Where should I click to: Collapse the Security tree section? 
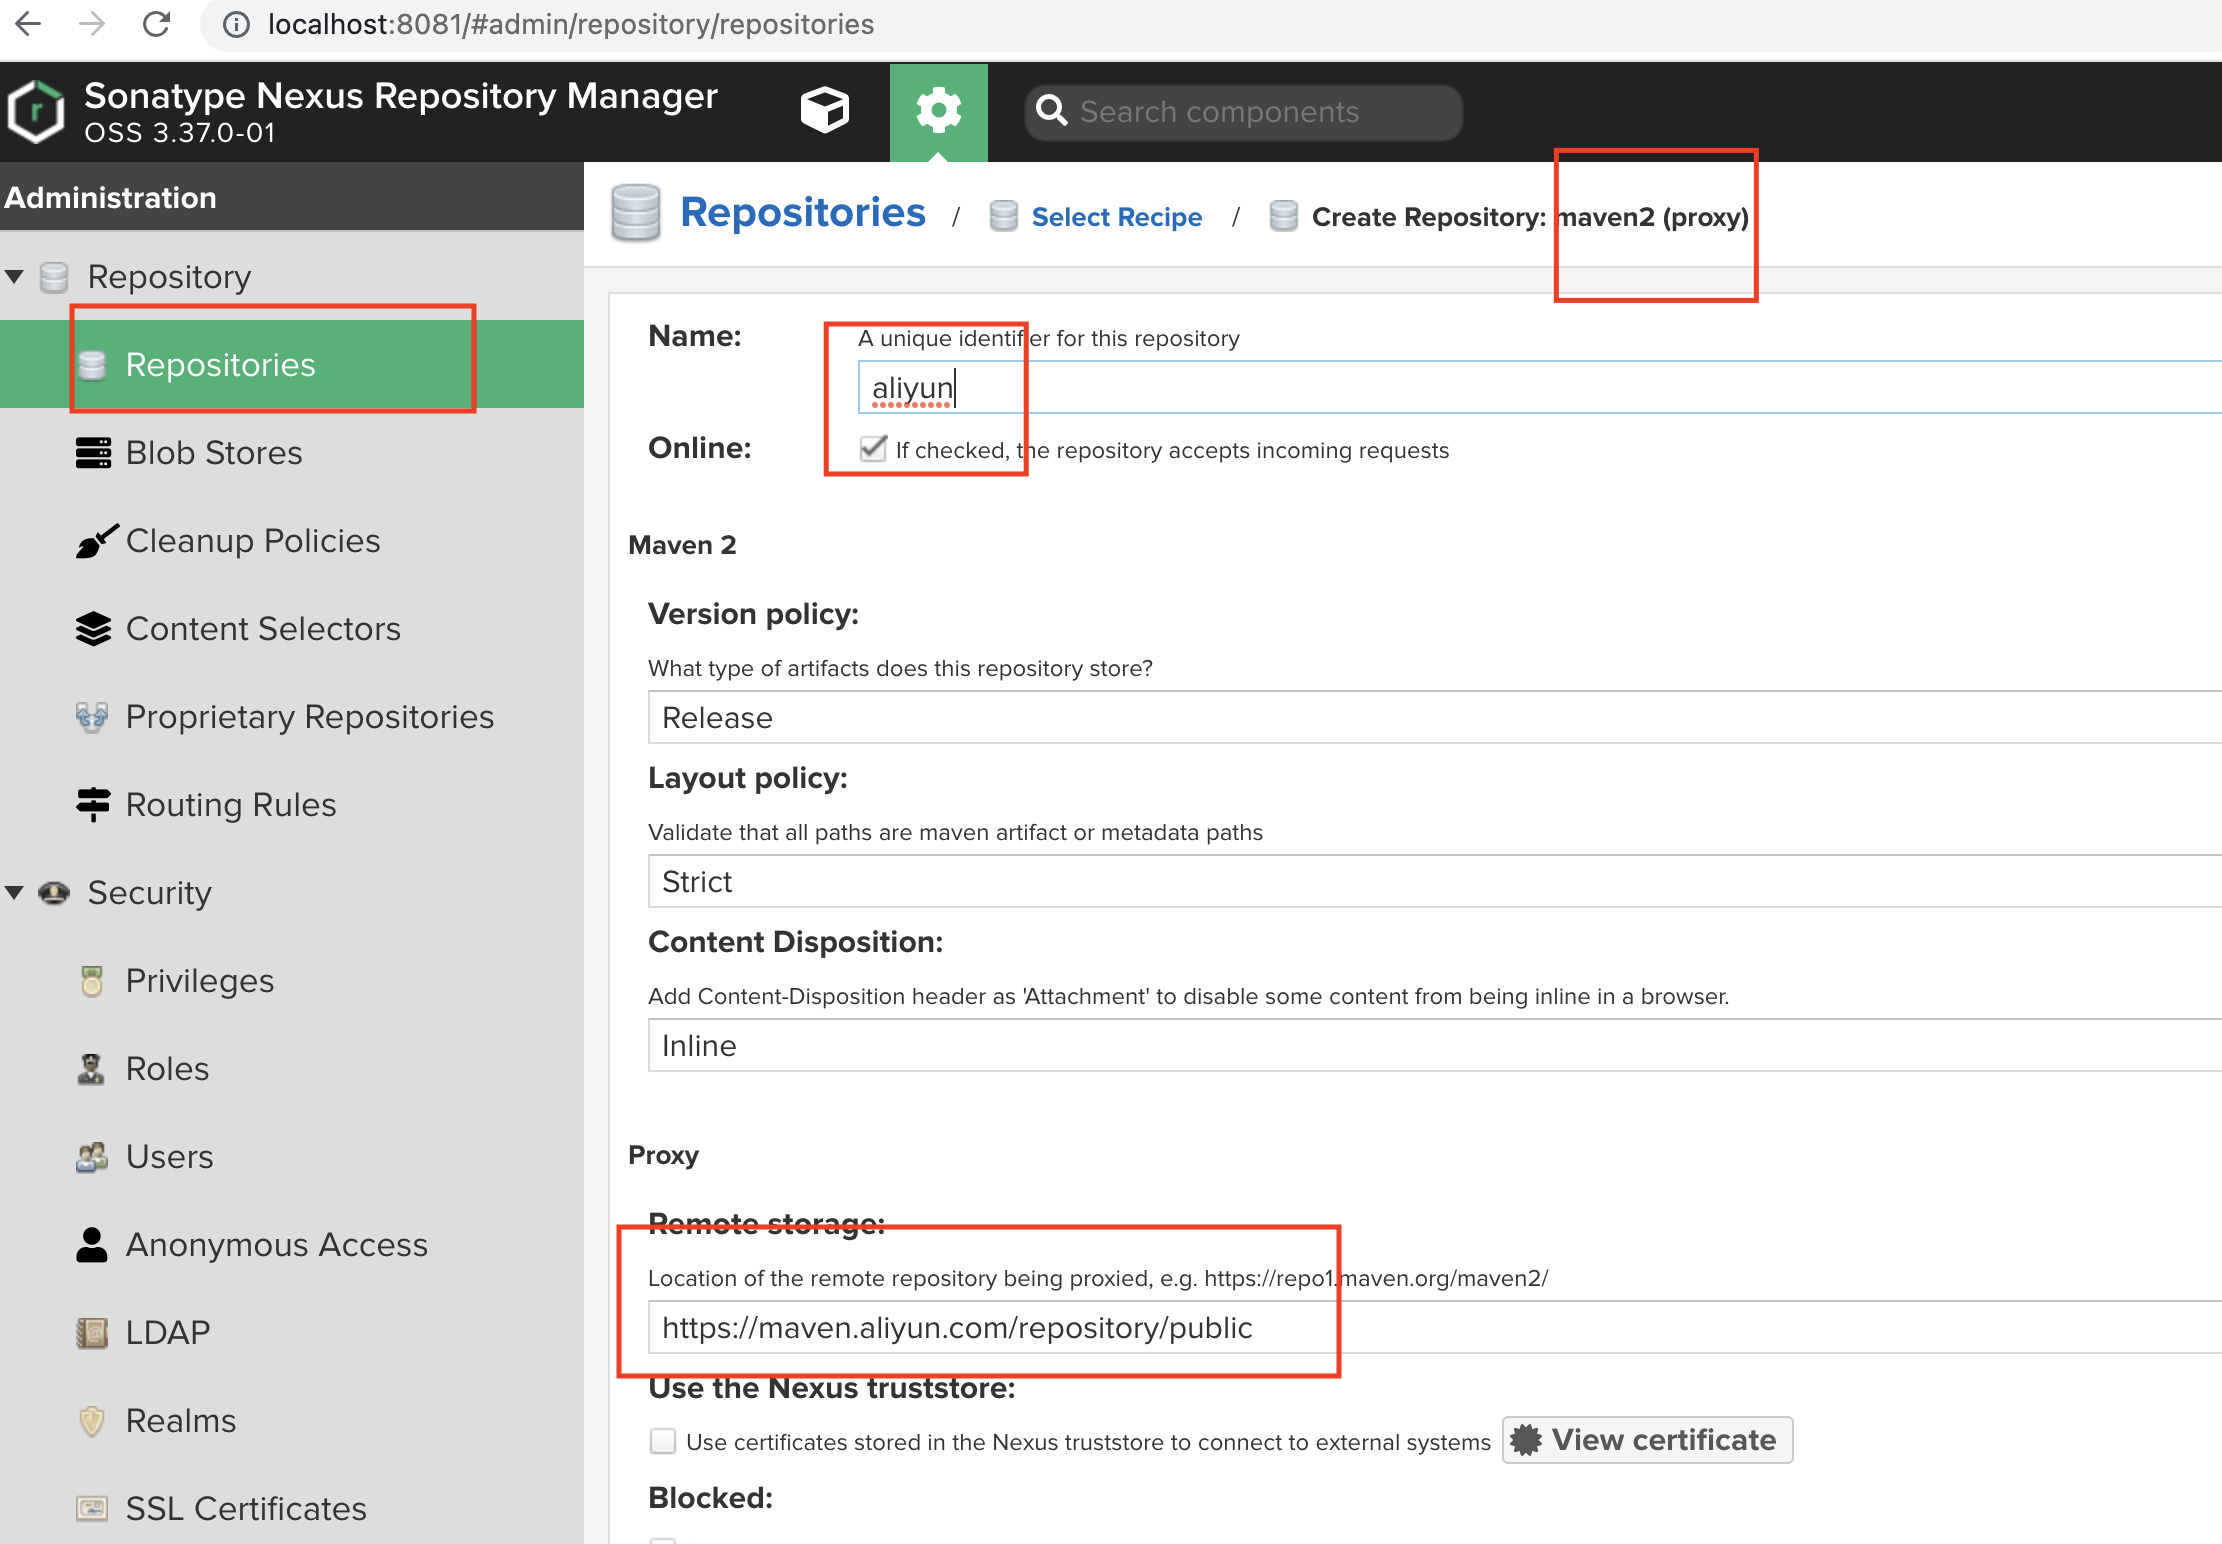point(14,892)
